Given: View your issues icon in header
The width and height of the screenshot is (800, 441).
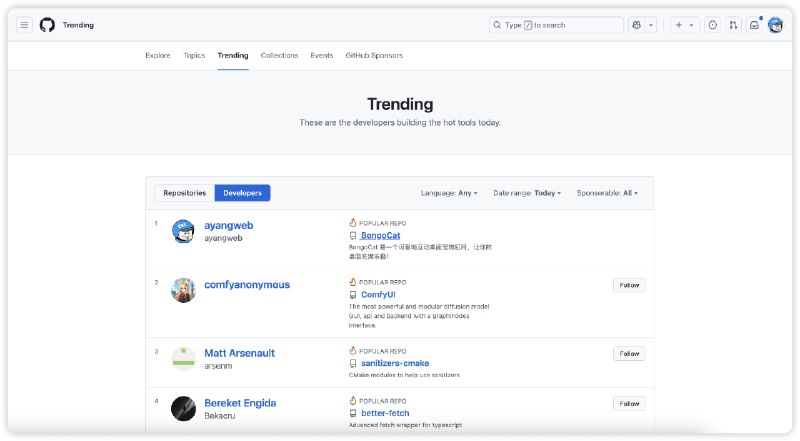Looking at the screenshot, I should (x=713, y=25).
